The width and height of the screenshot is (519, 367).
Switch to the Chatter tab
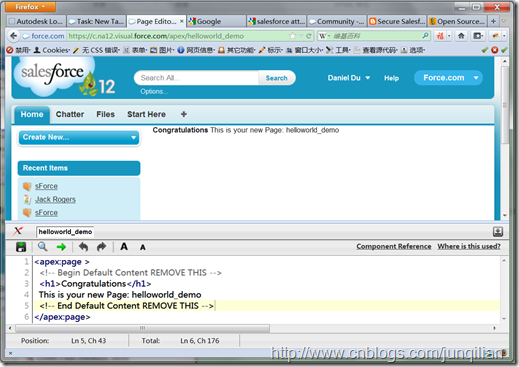70,114
